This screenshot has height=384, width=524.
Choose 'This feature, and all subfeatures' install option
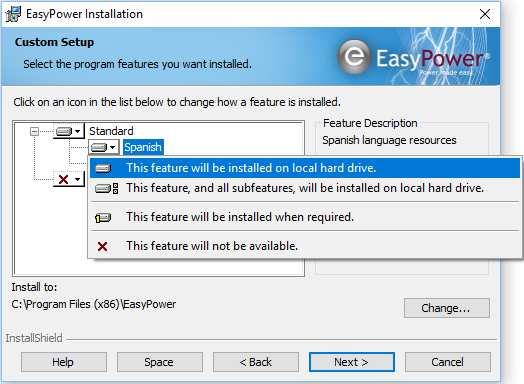pos(304,188)
